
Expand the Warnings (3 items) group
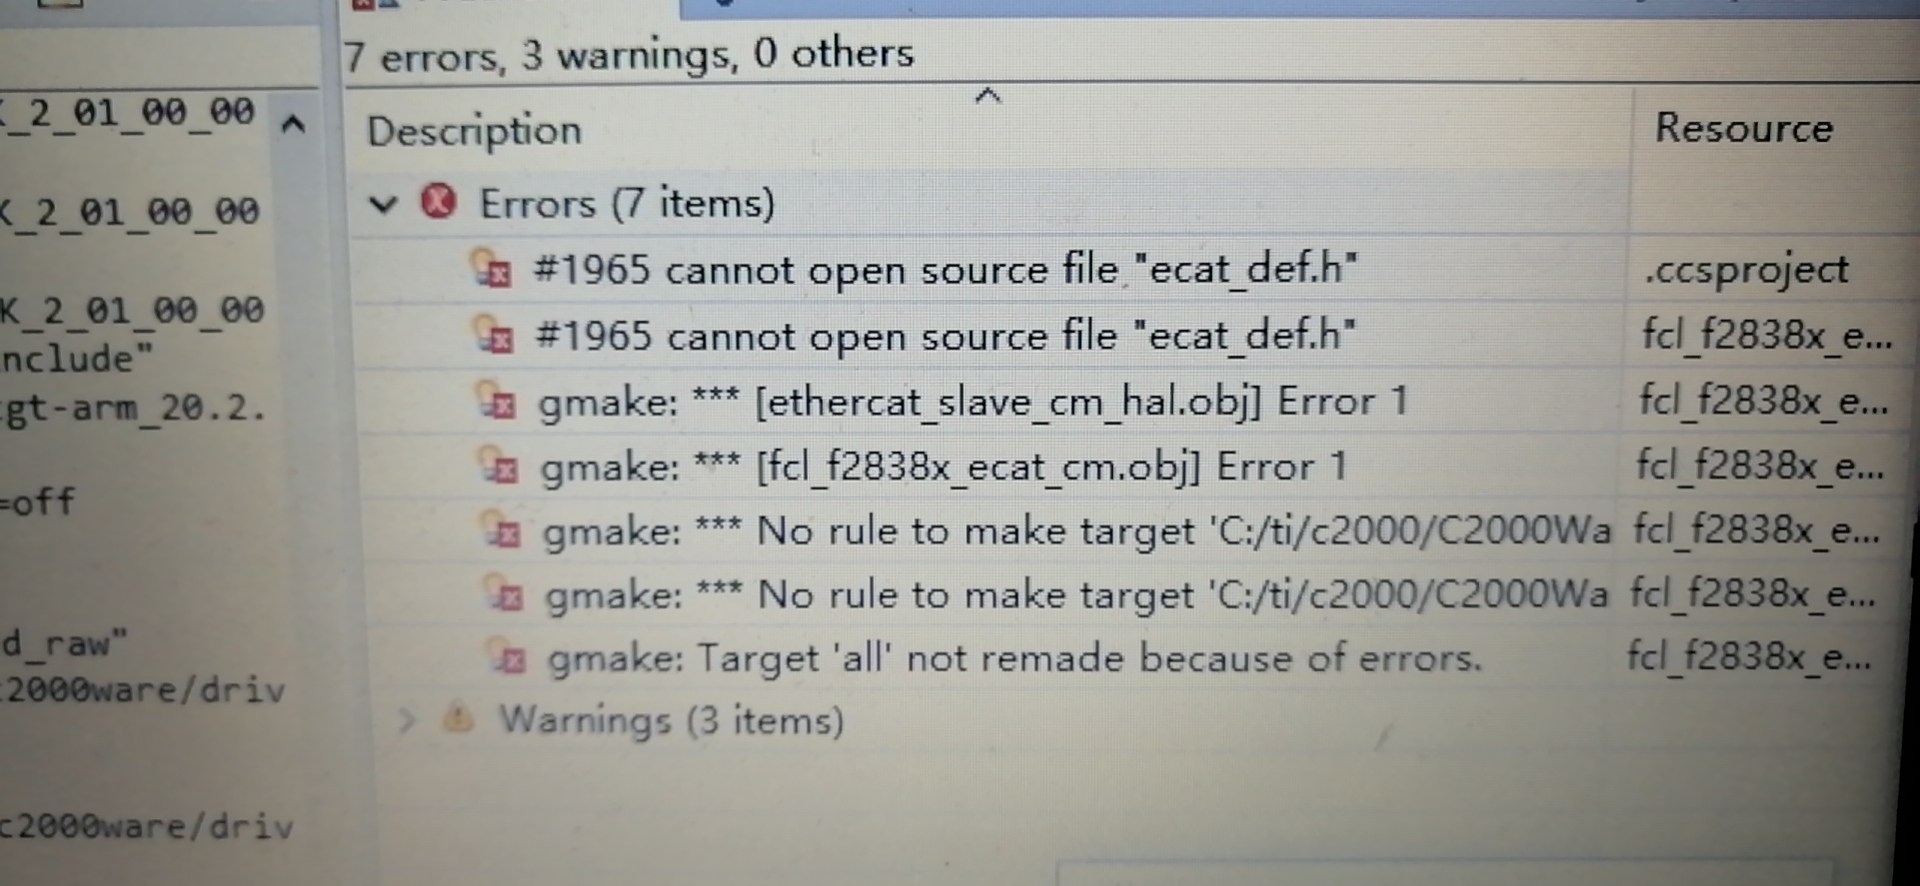405,719
